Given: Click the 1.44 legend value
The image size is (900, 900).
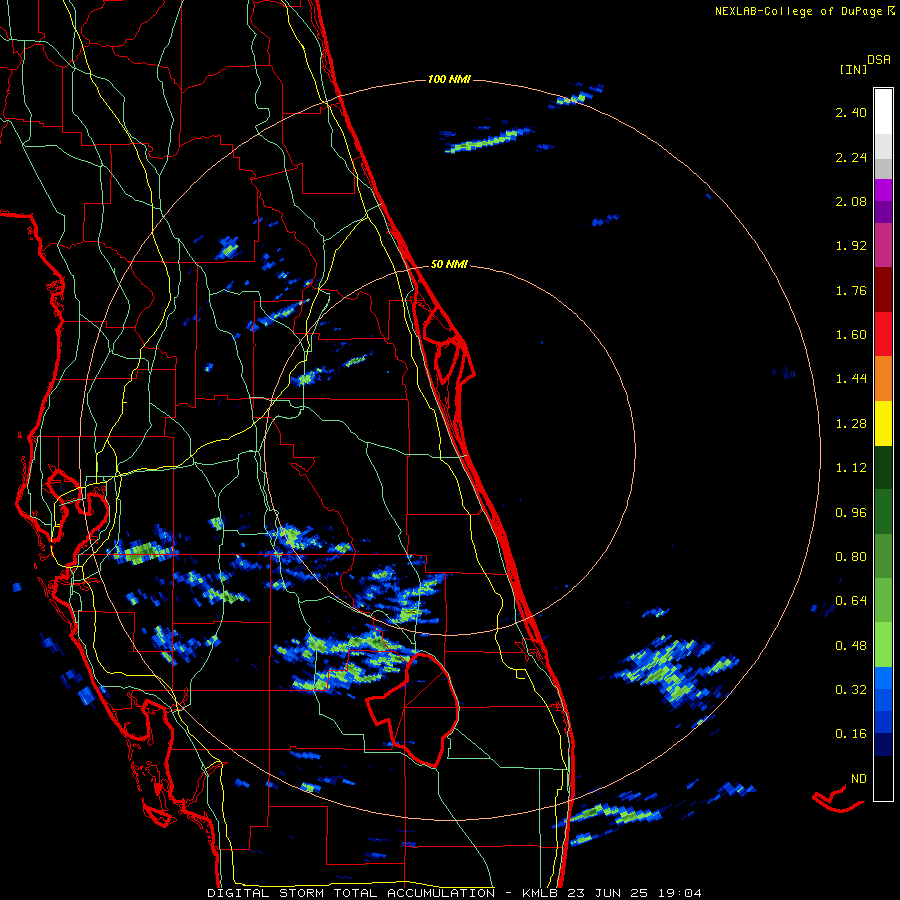Looking at the screenshot, I should 851,379.
